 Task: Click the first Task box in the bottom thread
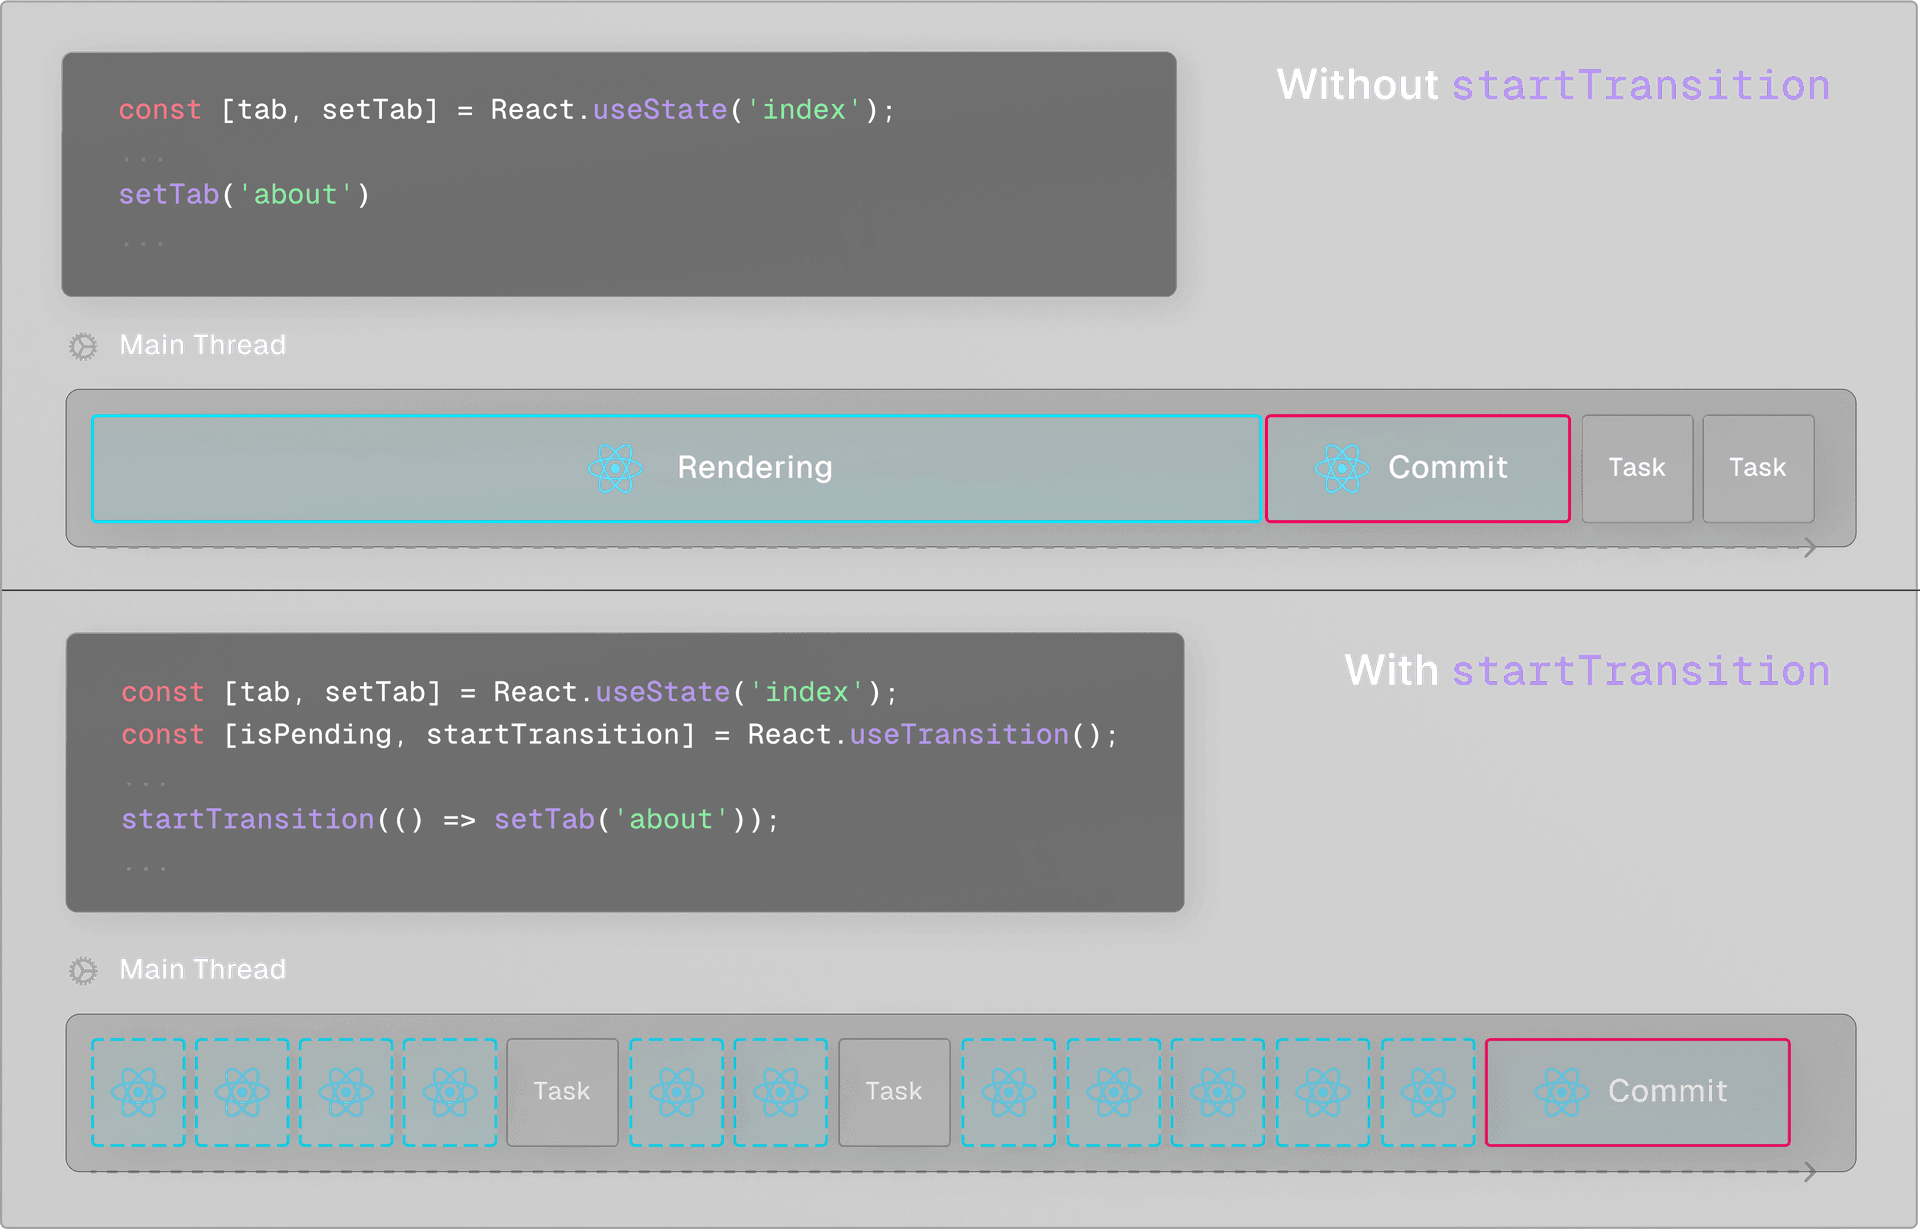click(562, 1092)
